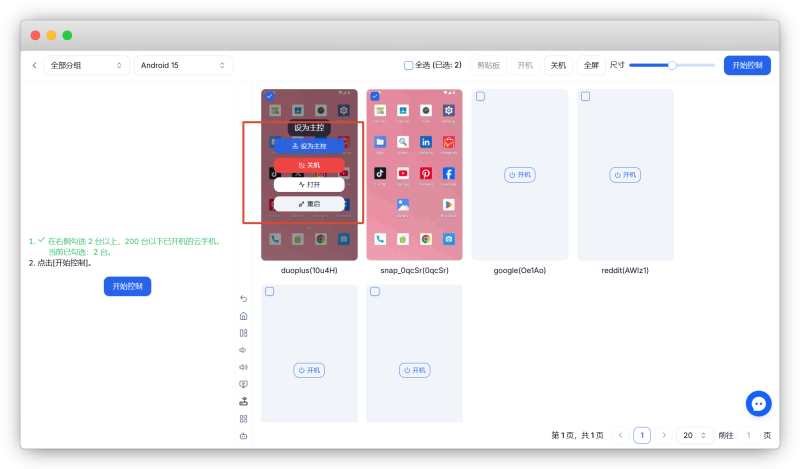
Task: Click 开机 on first unnamed second-row card
Action: (309, 370)
